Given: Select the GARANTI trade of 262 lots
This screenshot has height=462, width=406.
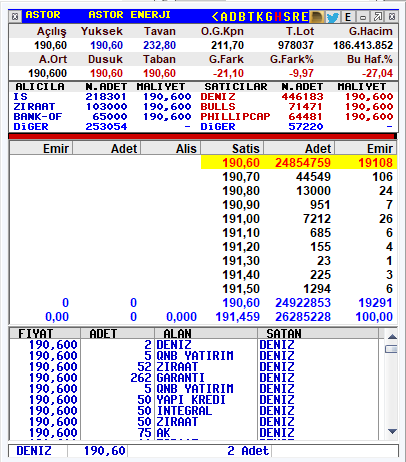Looking at the screenshot, I should [x=194, y=378].
